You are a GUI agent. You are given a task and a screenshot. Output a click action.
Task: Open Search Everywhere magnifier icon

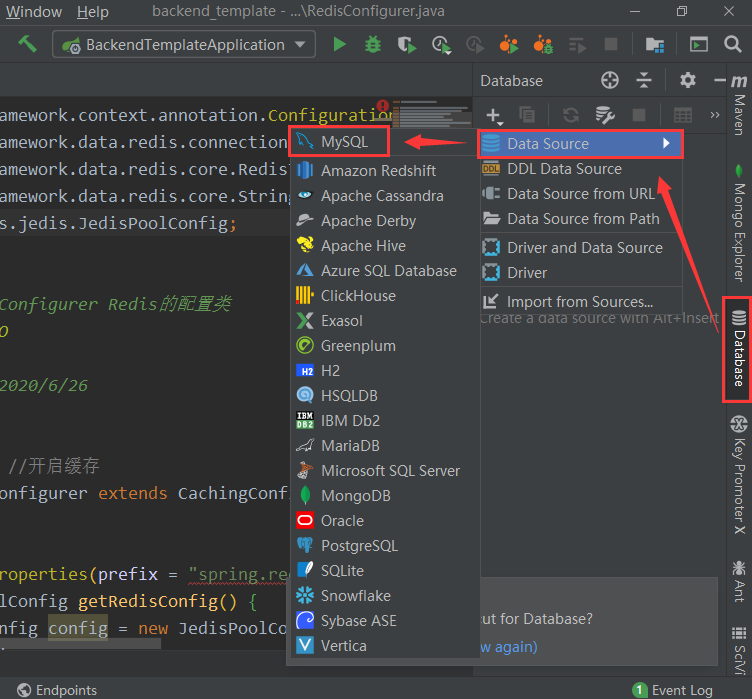[x=733, y=44]
